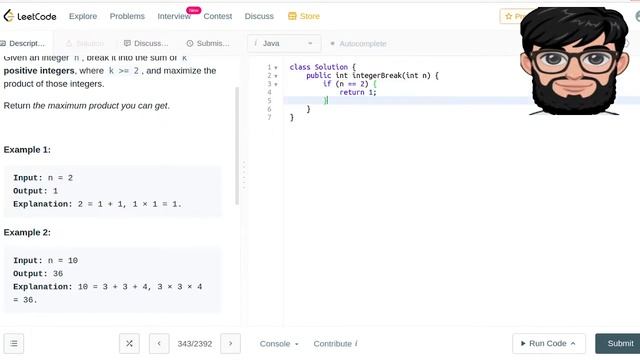640x360 pixels.
Task: Open the Problems page
Action: 127,16
